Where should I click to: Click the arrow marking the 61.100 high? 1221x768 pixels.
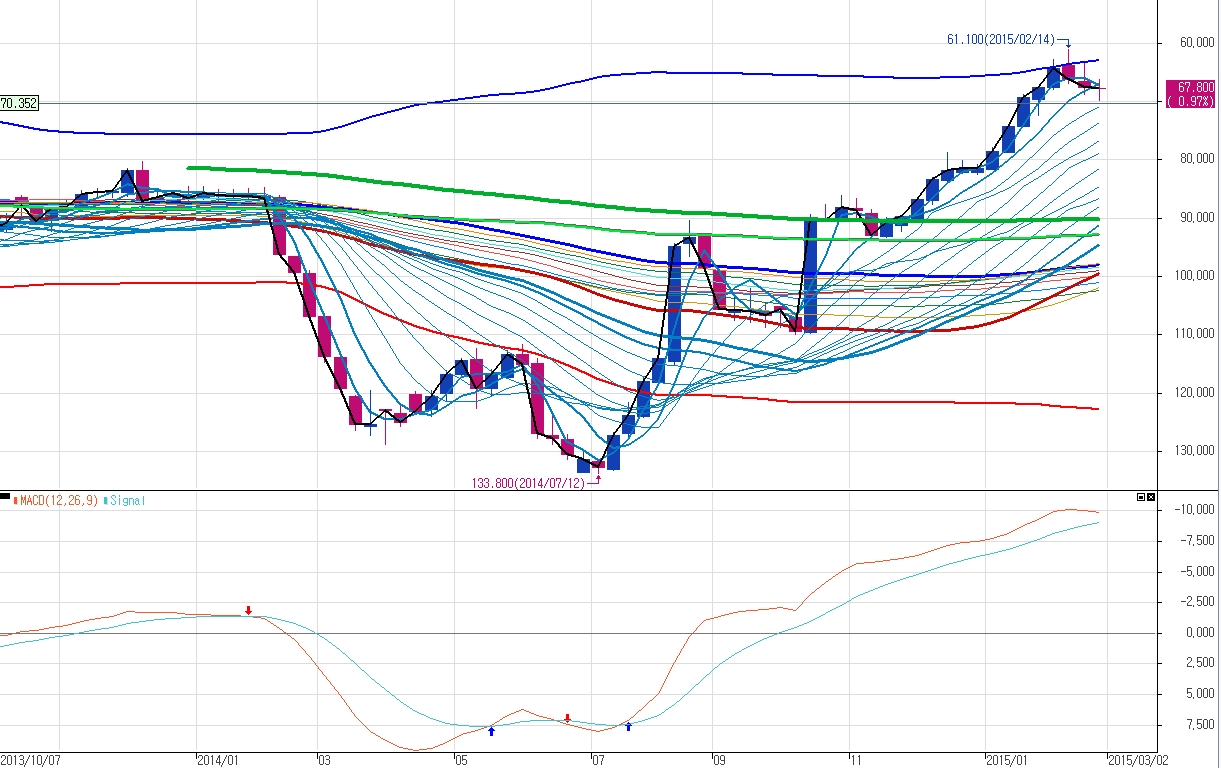[x=1066, y=44]
